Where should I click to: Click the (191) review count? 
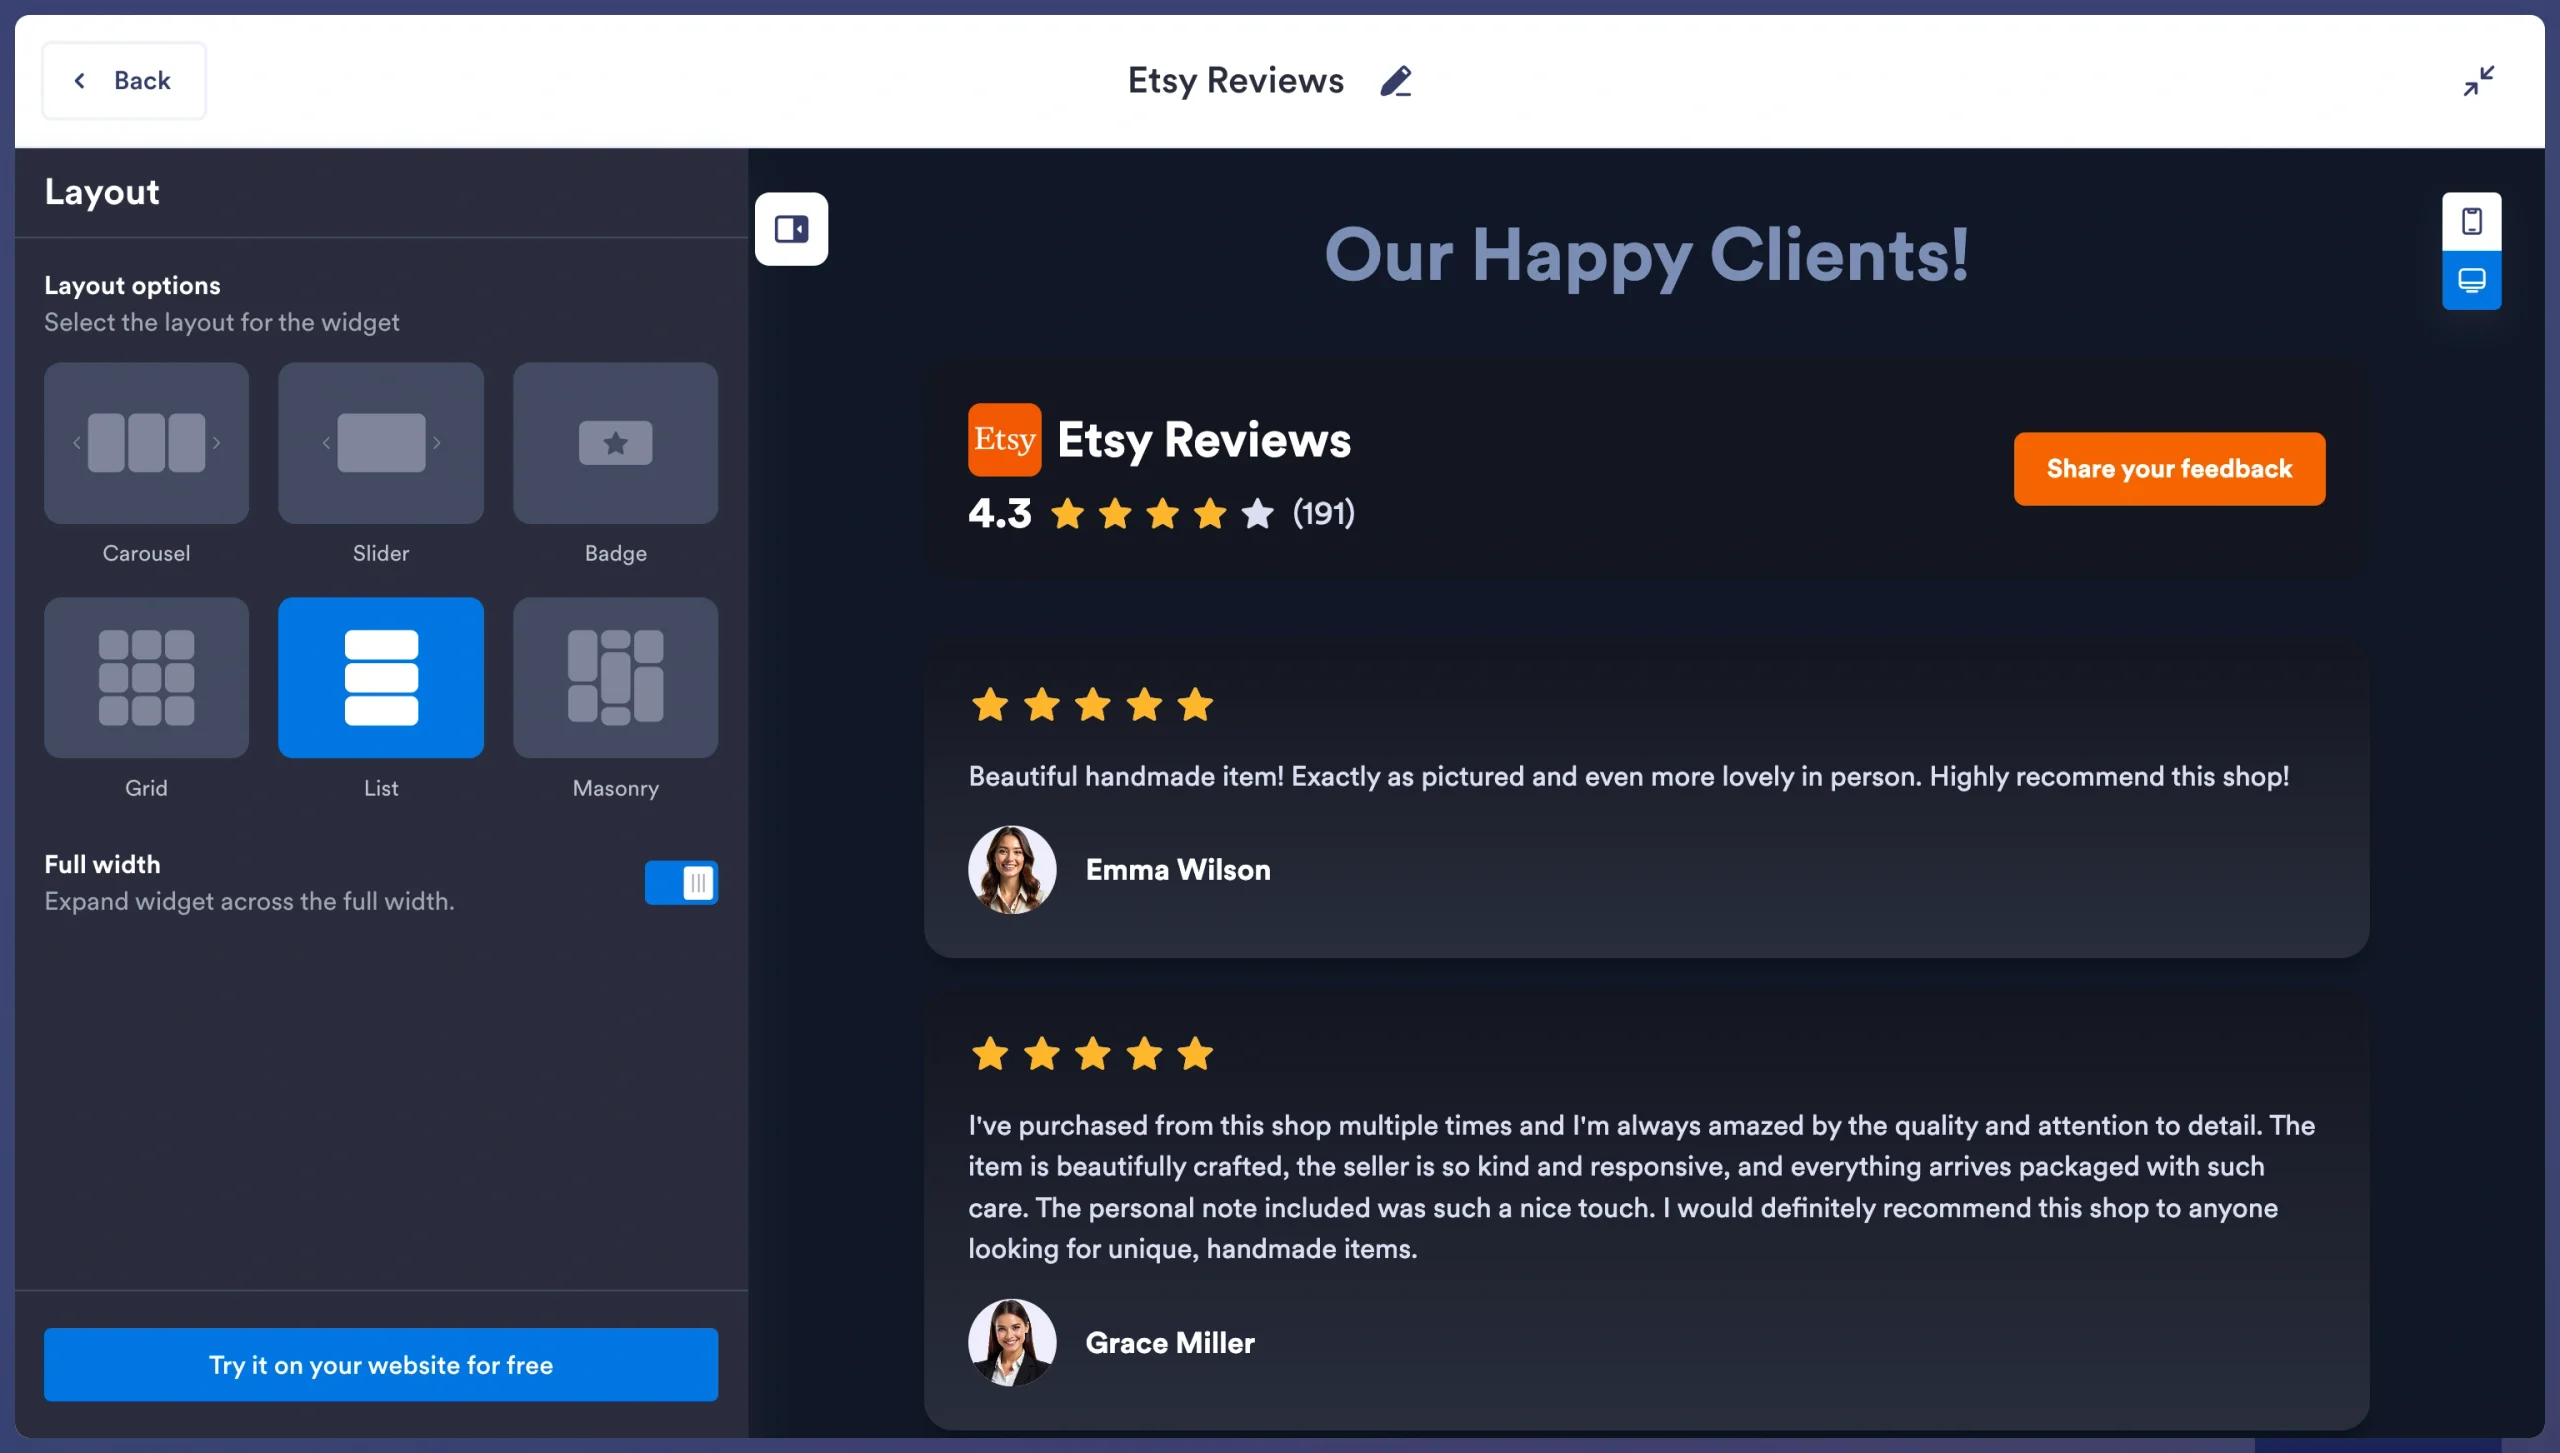pyautogui.click(x=1323, y=513)
